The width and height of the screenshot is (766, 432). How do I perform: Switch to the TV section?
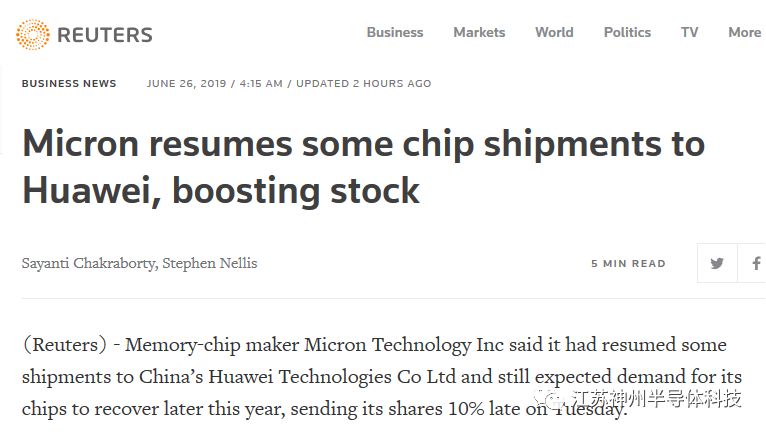(690, 32)
